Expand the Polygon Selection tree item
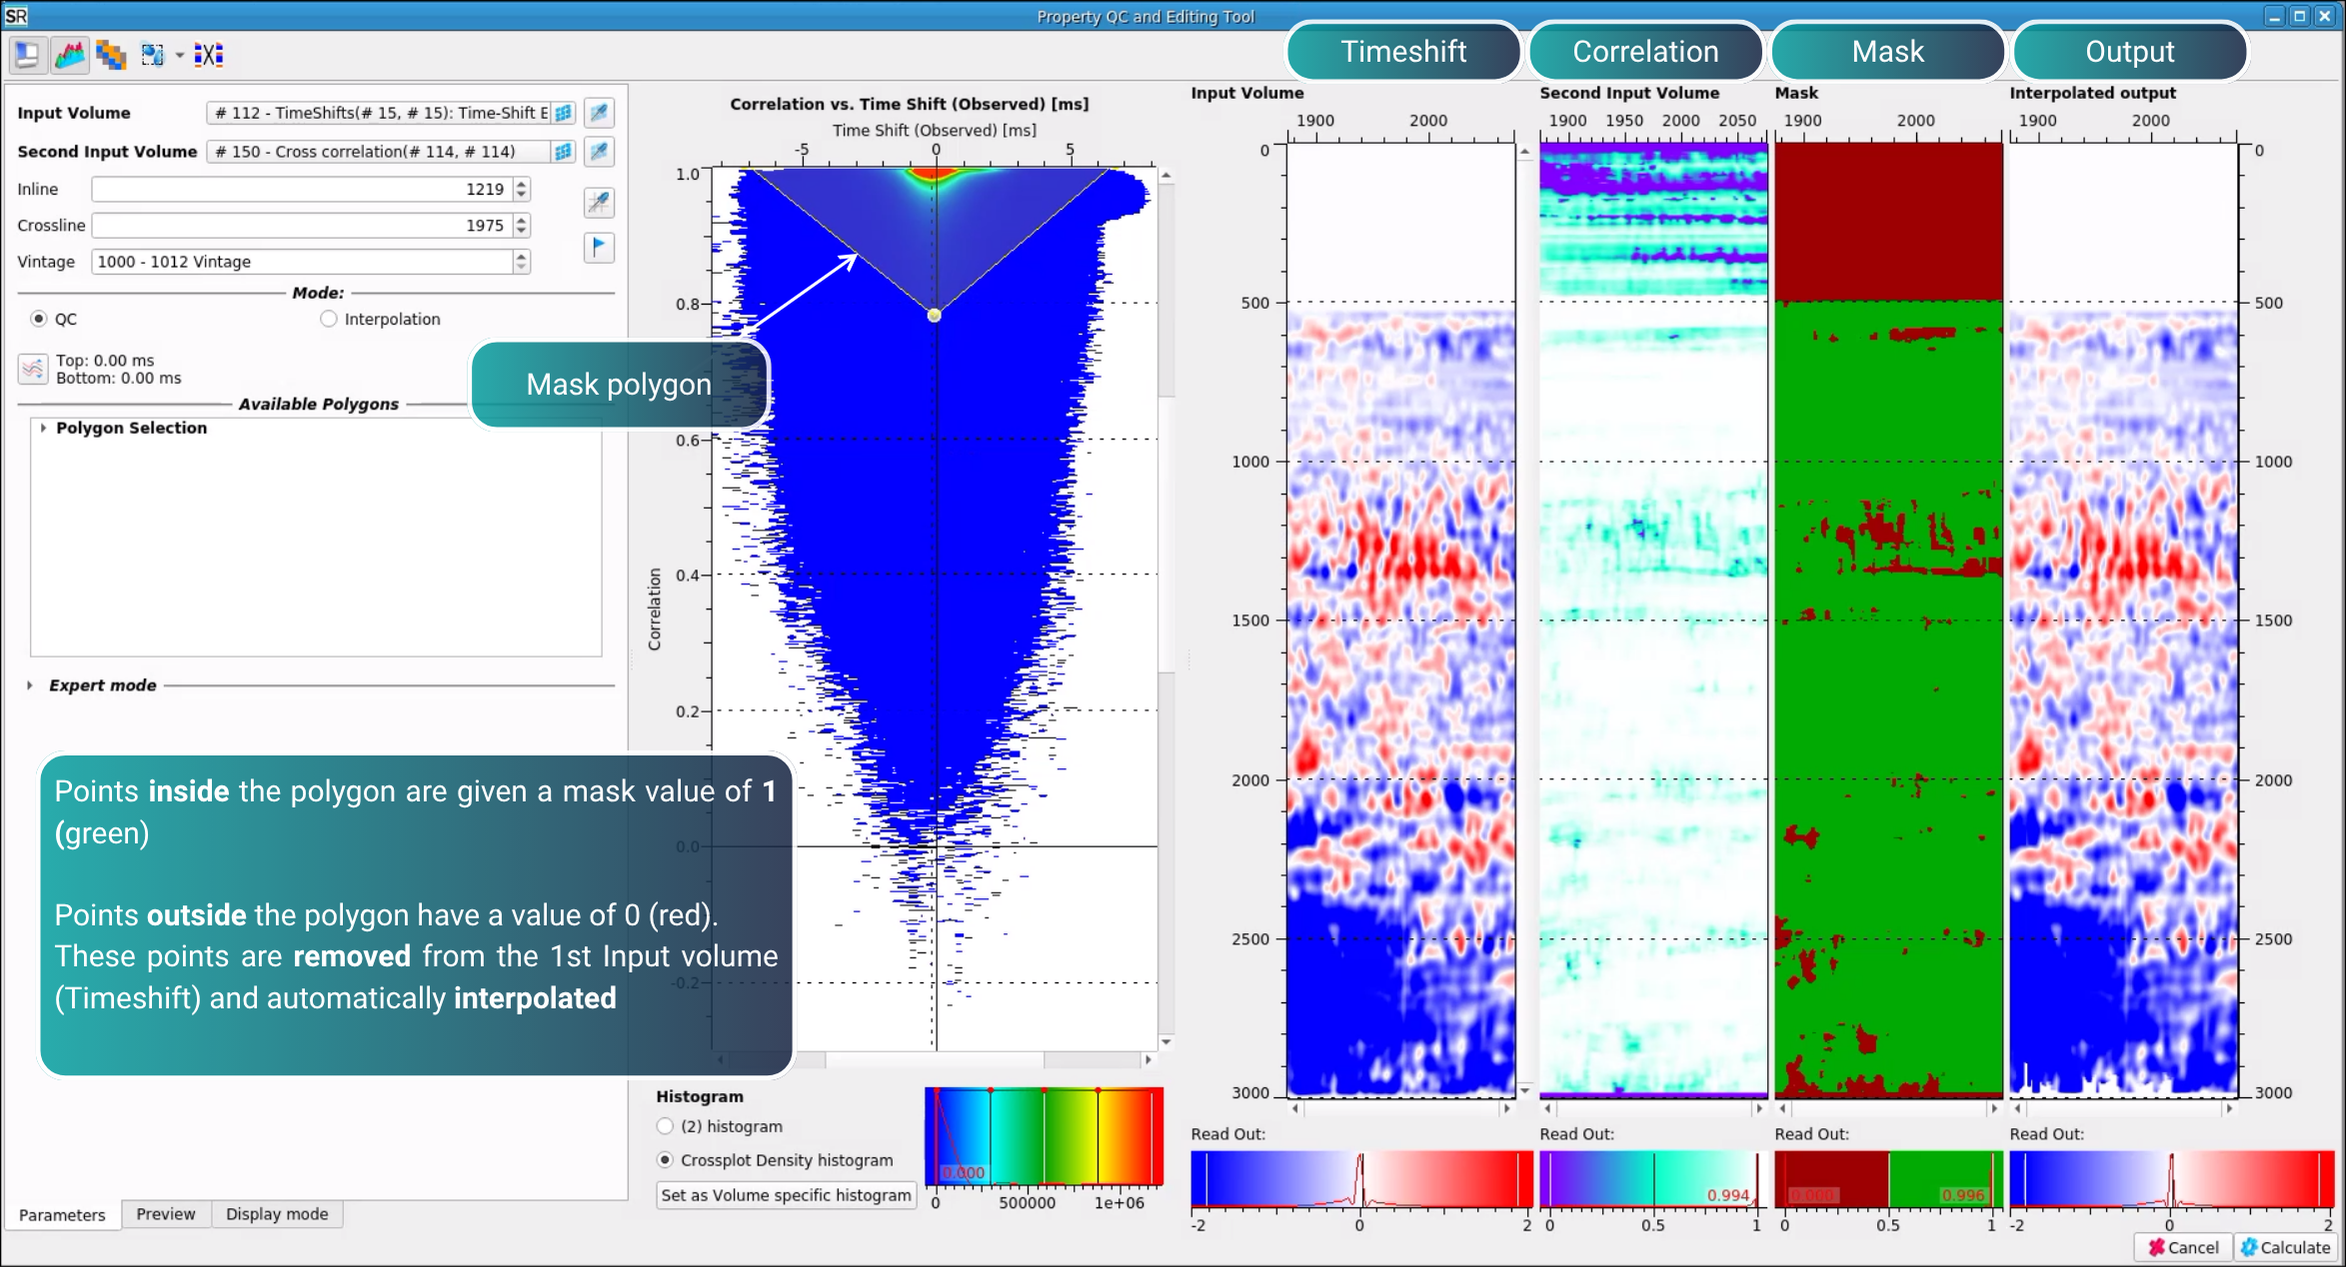Image resolution: width=2346 pixels, height=1267 pixels. [x=43, y=428]
